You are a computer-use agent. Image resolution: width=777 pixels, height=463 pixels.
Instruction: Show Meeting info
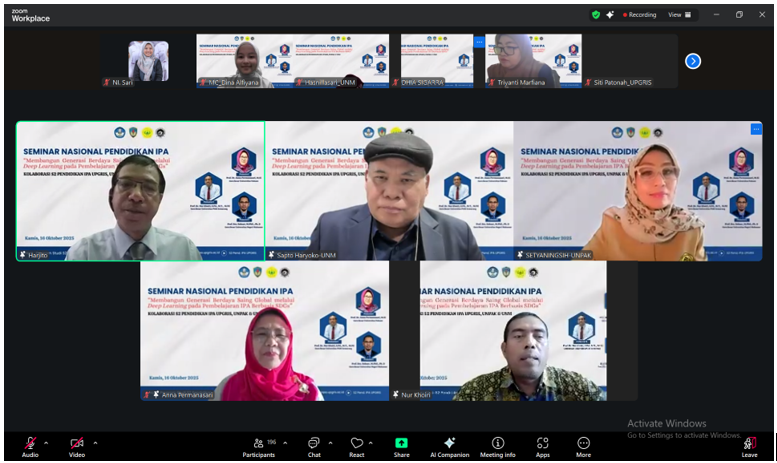click(x=497, y=443)
